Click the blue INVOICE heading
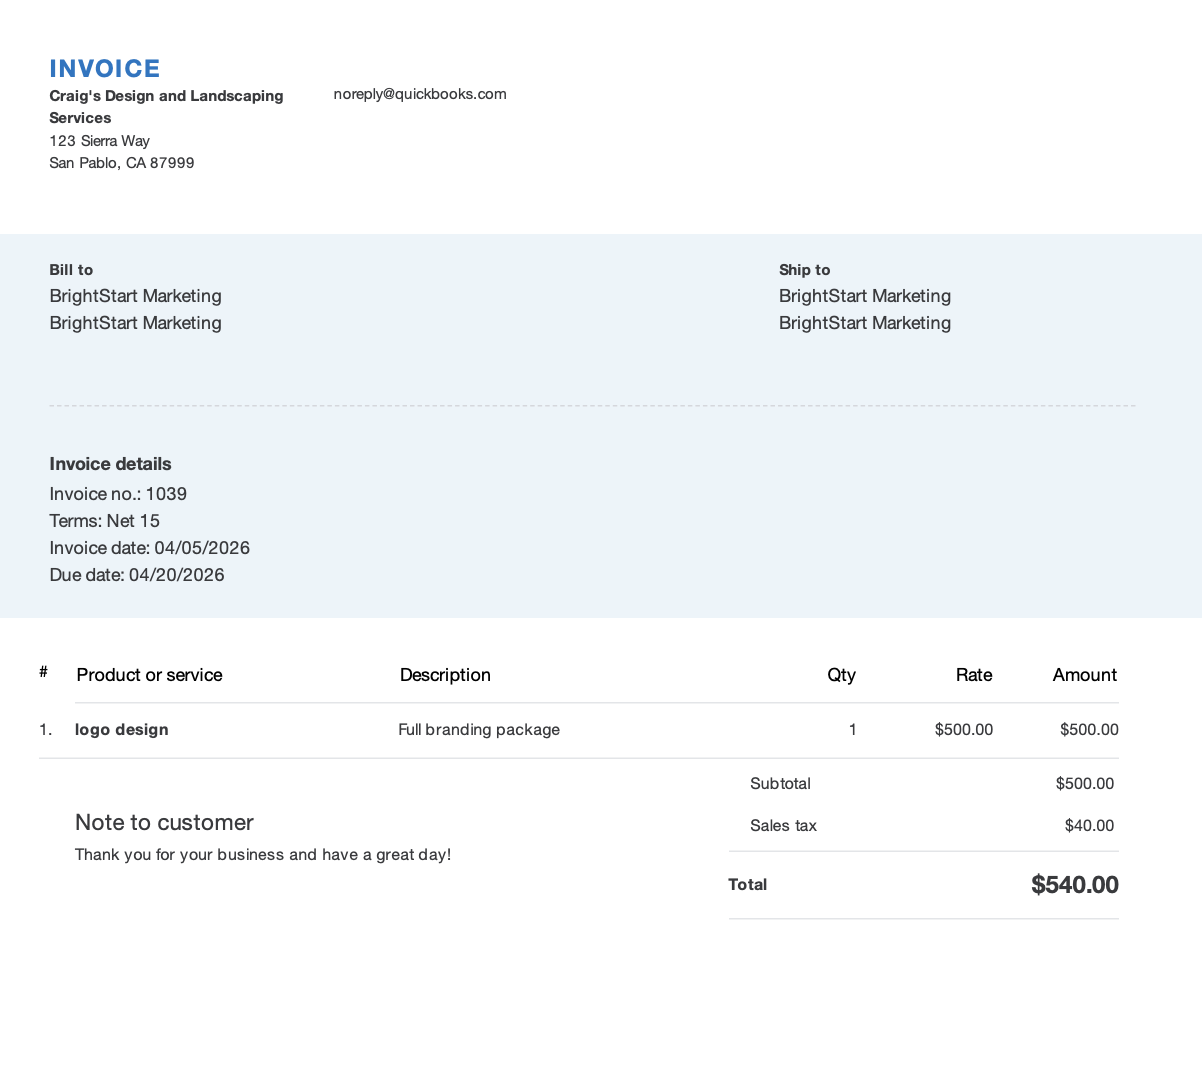Screen dimensions: 1202x1086 click(x=105, y=68)
